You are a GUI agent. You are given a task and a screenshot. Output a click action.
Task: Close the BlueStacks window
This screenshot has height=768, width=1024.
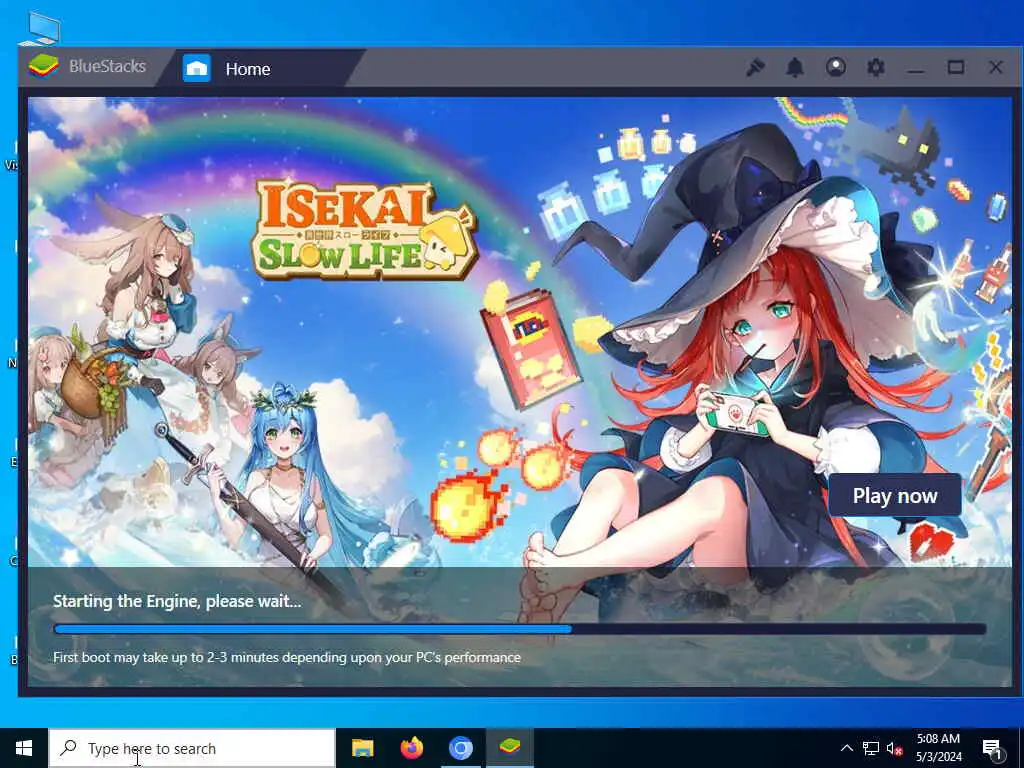[x=995, y=67]
